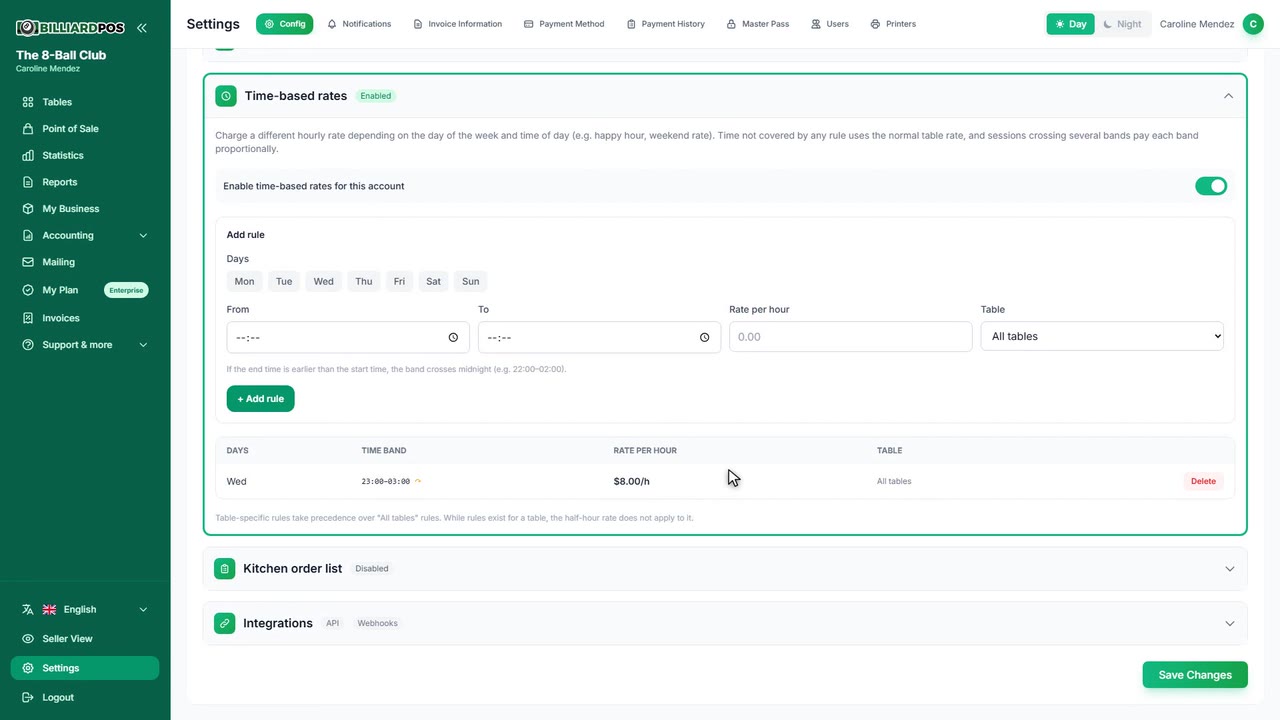Viewport: 1280px width, 720px height.
Task: Delete the Wed 23:00-03:00 rule
Action: (1203, 482)
